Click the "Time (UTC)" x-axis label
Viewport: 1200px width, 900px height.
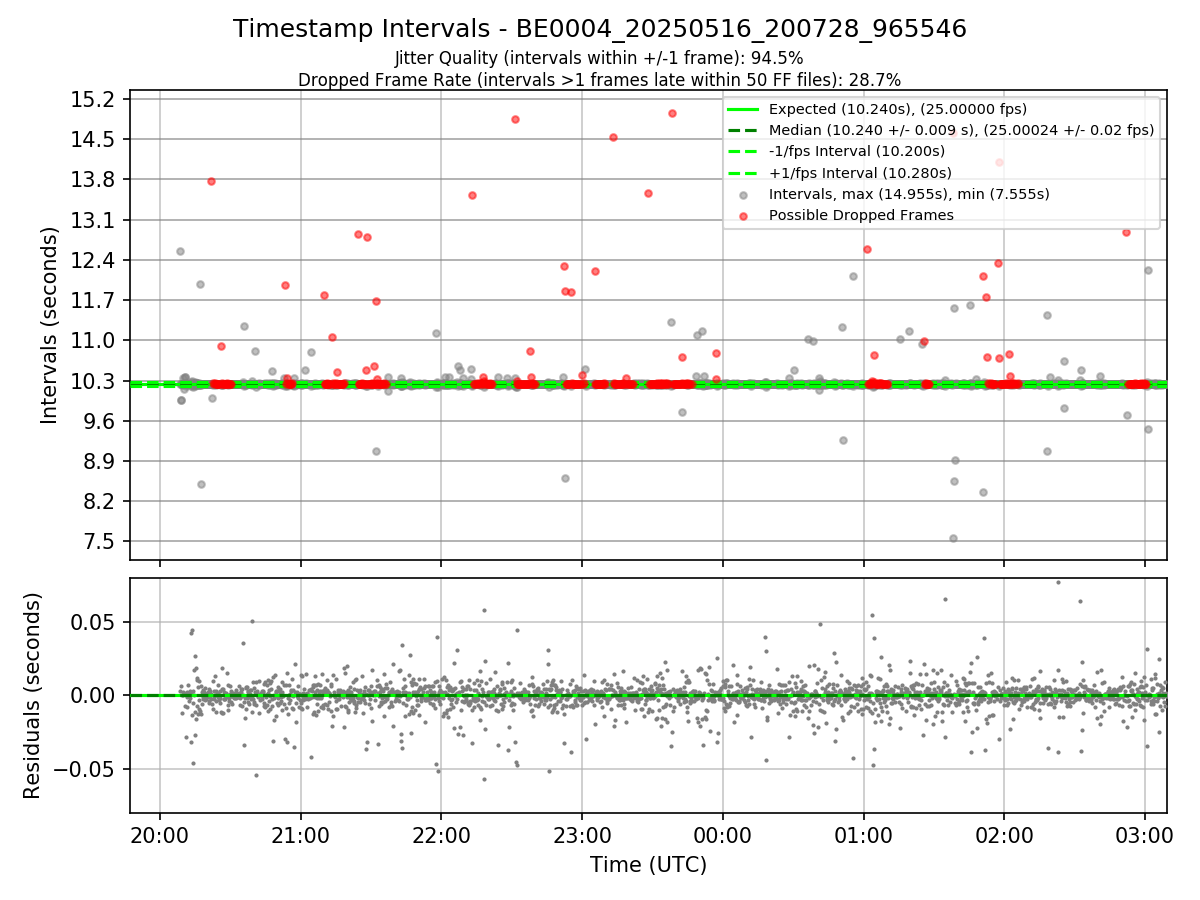click(648, 865)
